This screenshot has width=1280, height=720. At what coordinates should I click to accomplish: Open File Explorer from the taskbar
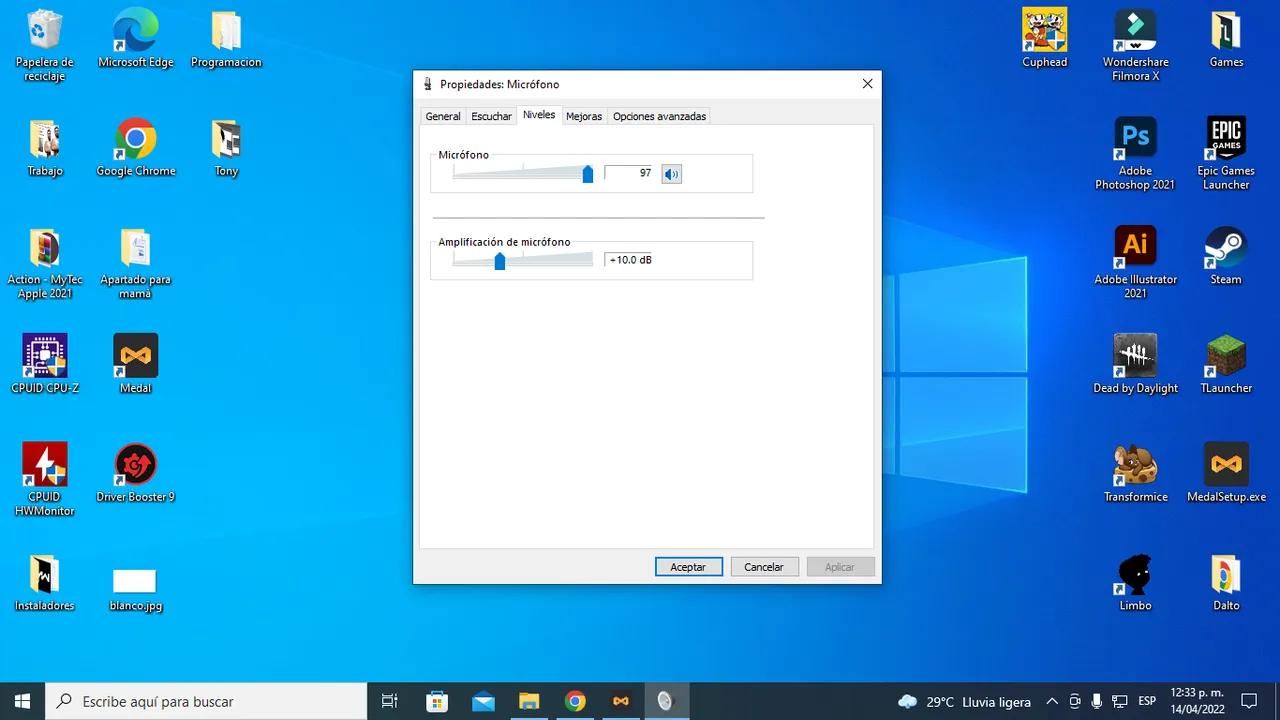pyautogui.click(x=529, y=701)
